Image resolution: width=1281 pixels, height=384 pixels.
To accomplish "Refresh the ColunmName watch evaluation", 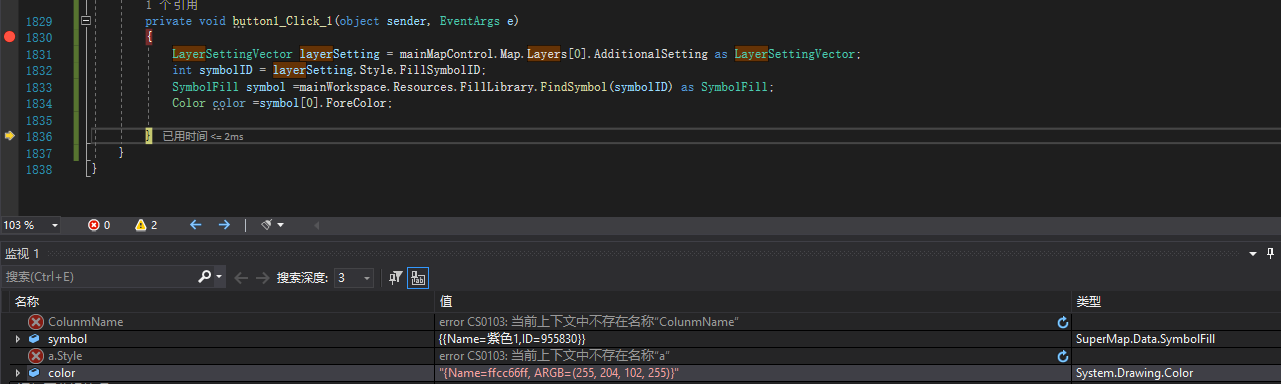I will point(1063,322).
